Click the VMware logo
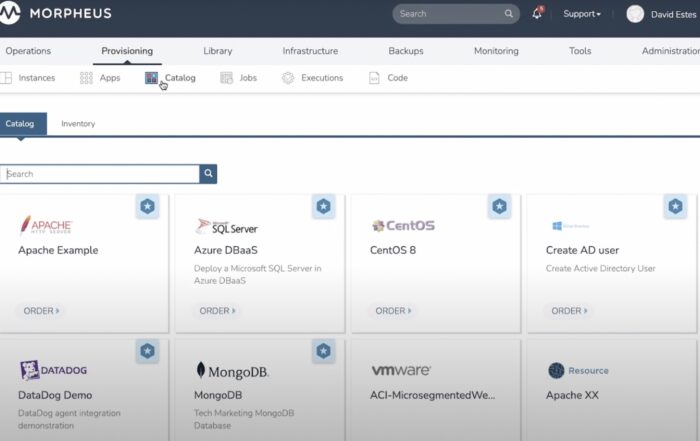Screen dimensions: 700x441 (401, 370)
